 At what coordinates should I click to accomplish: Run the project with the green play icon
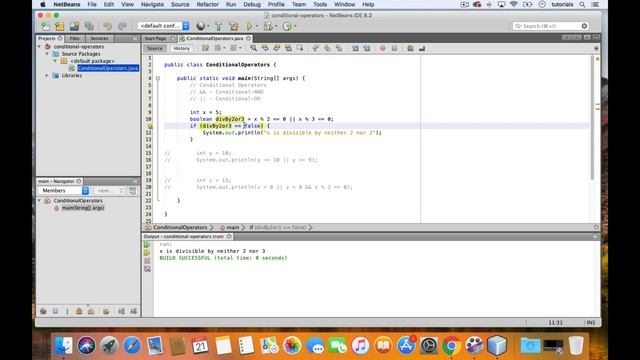pyautogui.click(x=249, y=27)
